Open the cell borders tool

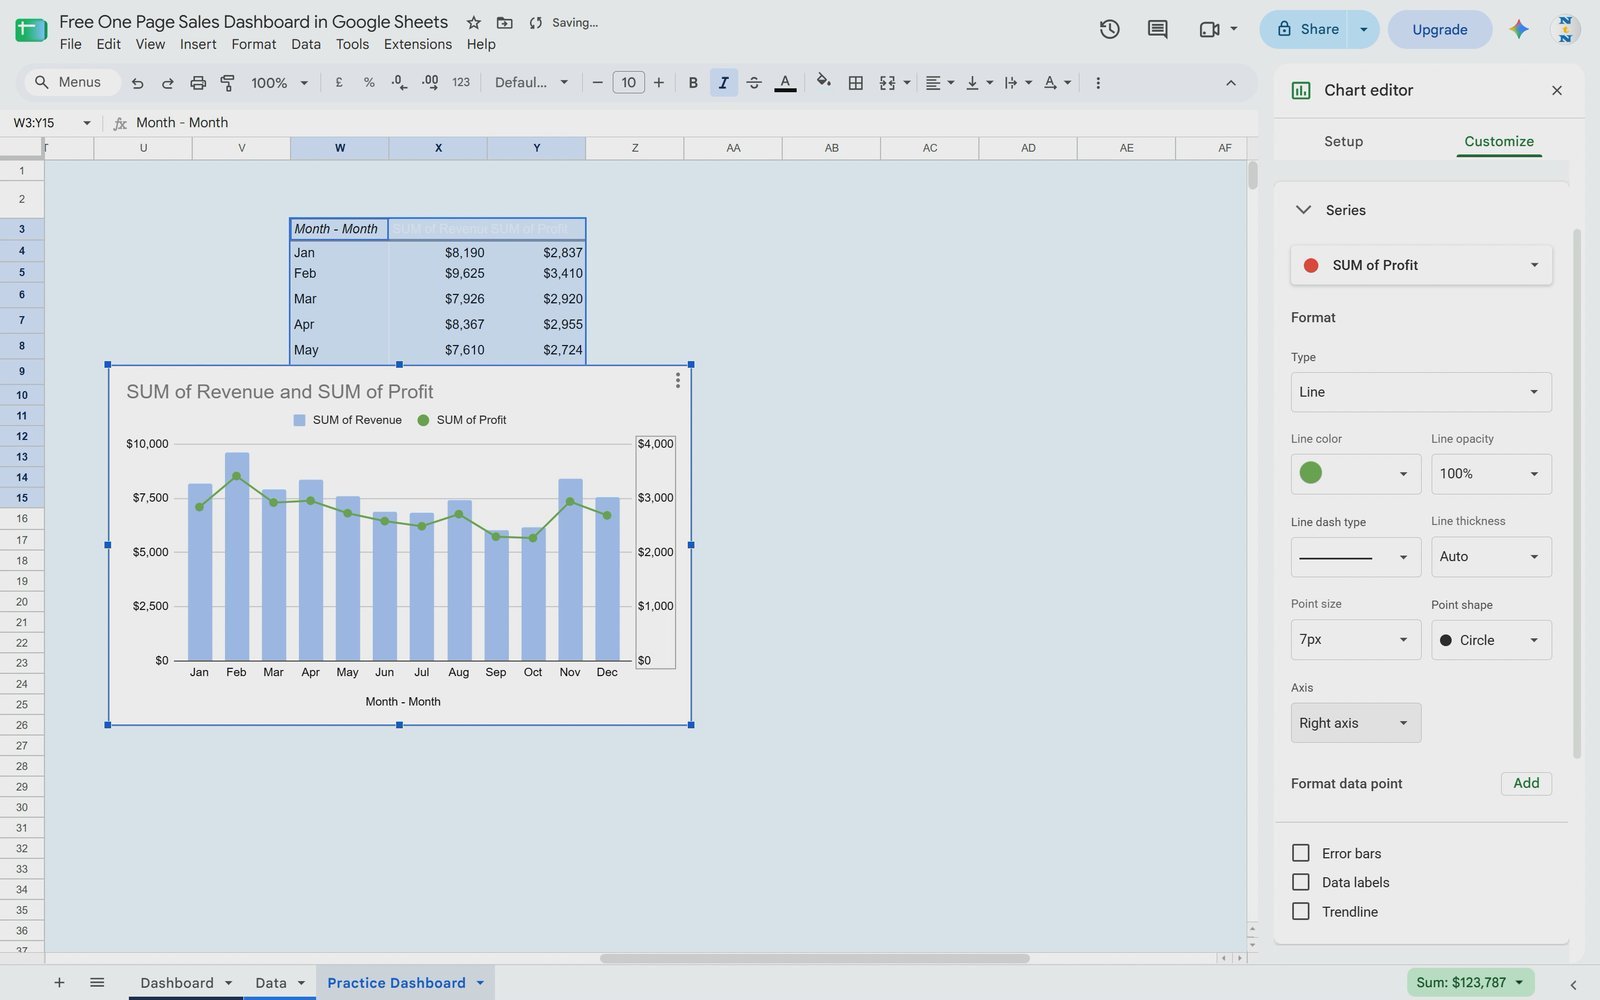(855, 83)
